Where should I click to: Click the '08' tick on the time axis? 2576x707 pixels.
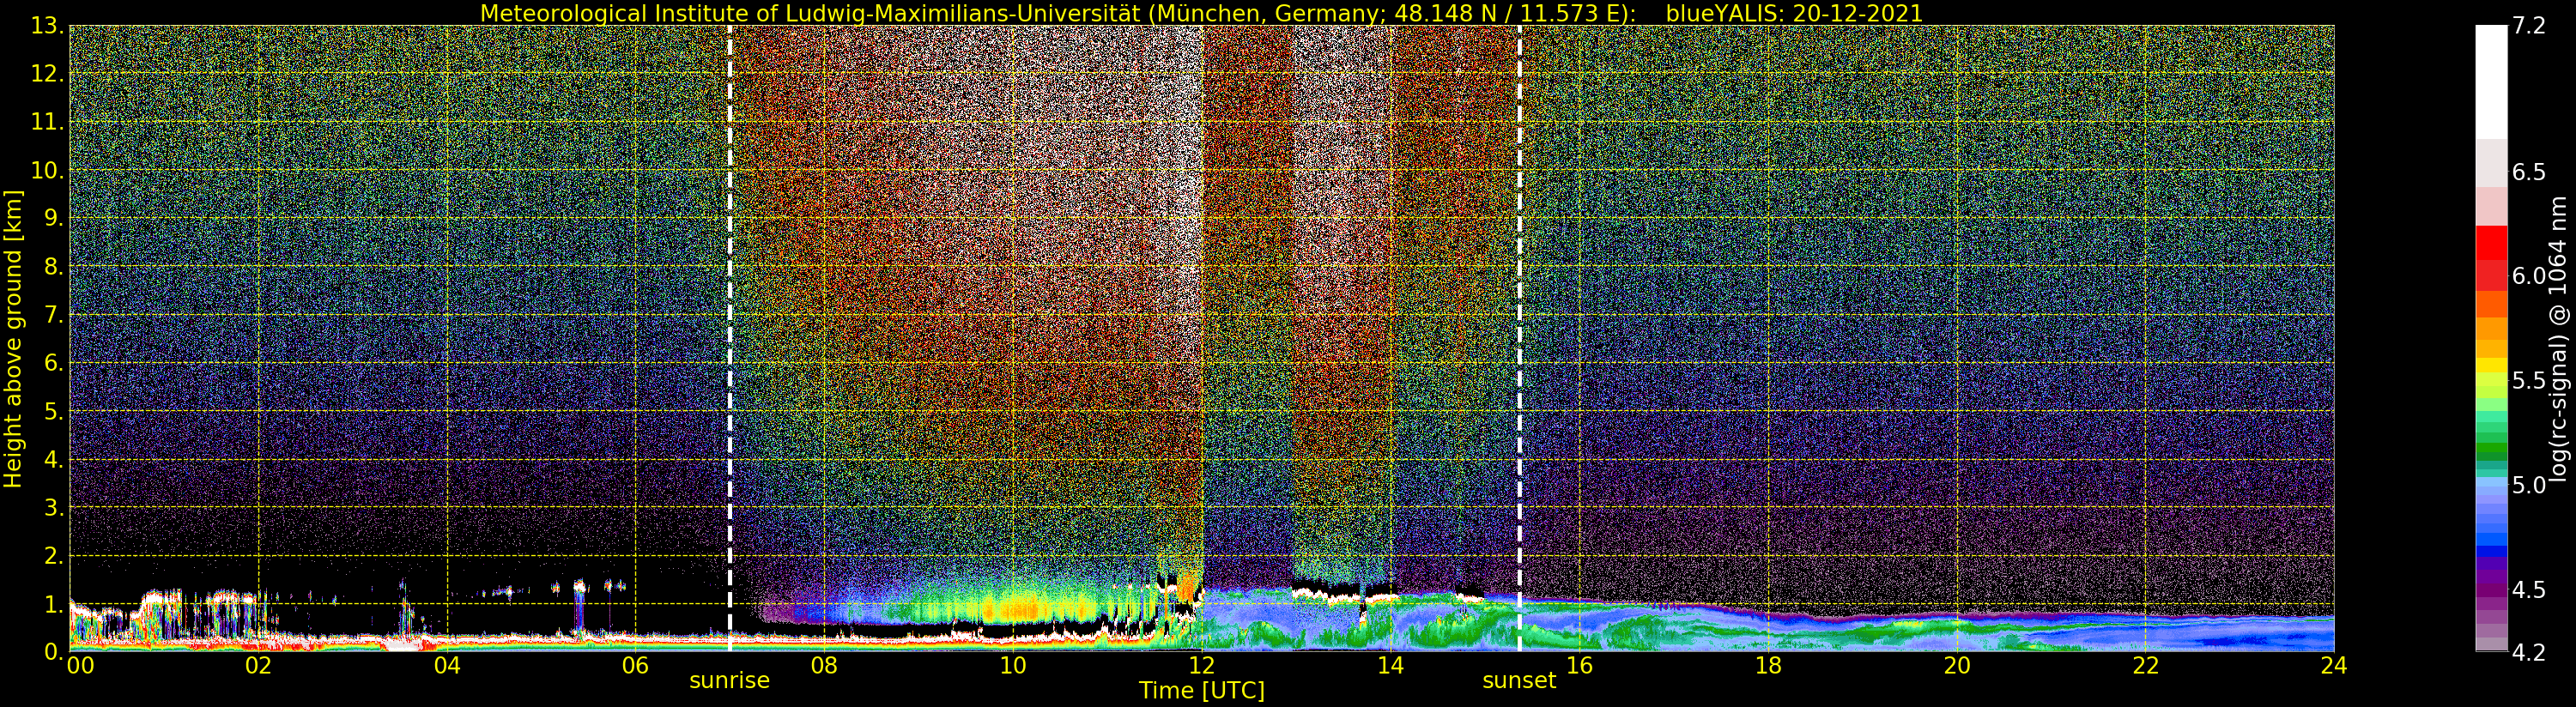(824, 666)
